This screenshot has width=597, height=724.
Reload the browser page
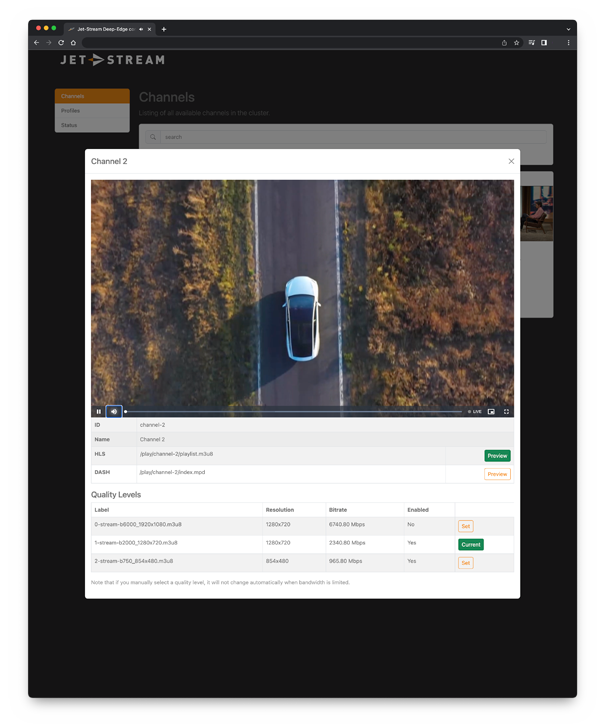61,42
